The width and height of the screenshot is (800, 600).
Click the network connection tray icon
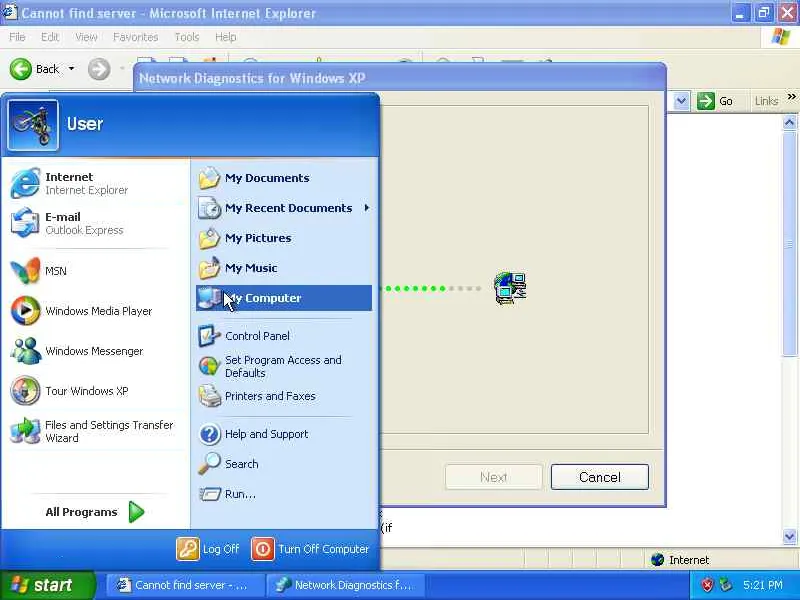(x=725, y=585)
